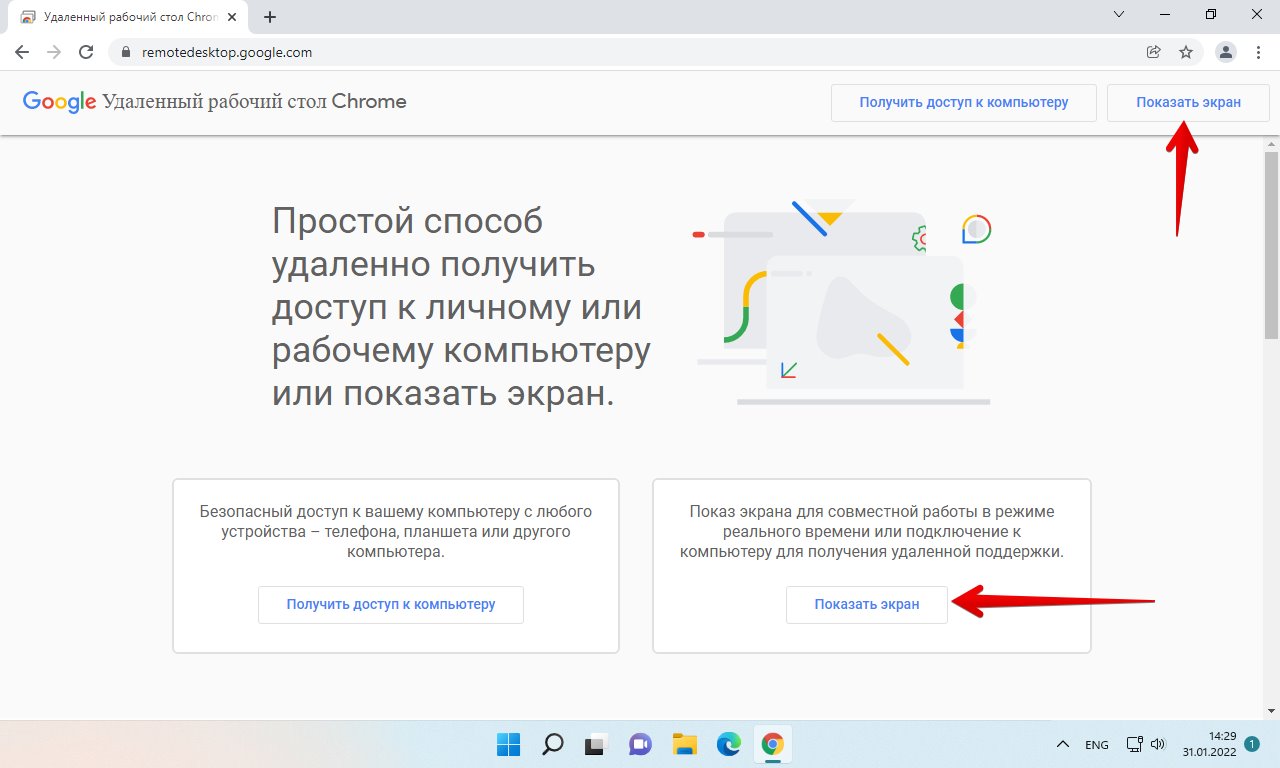1280x768 pixels.
Task: Click the top Получить доступ к компьютеру button
Action: click(964, 102)
